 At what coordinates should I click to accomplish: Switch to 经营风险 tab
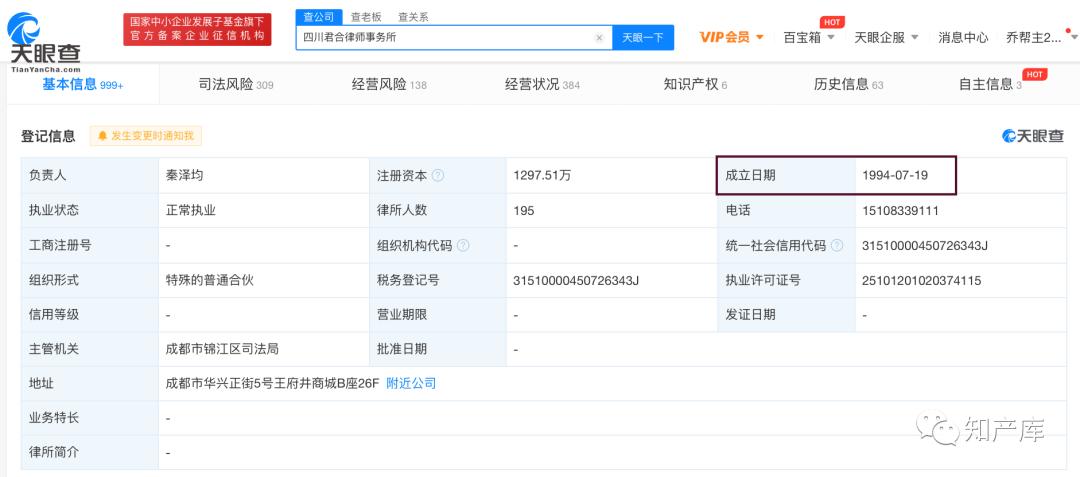coord(389,85)
